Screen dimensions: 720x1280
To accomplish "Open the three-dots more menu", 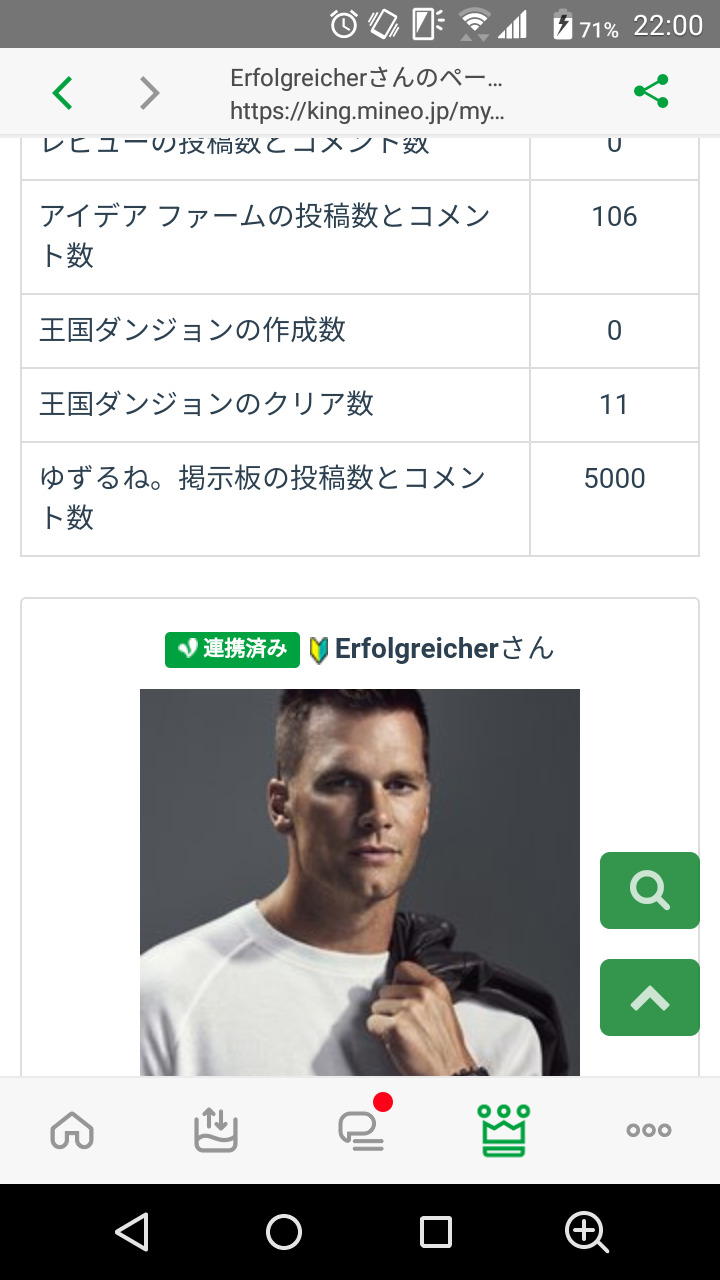I will 648,1131.
